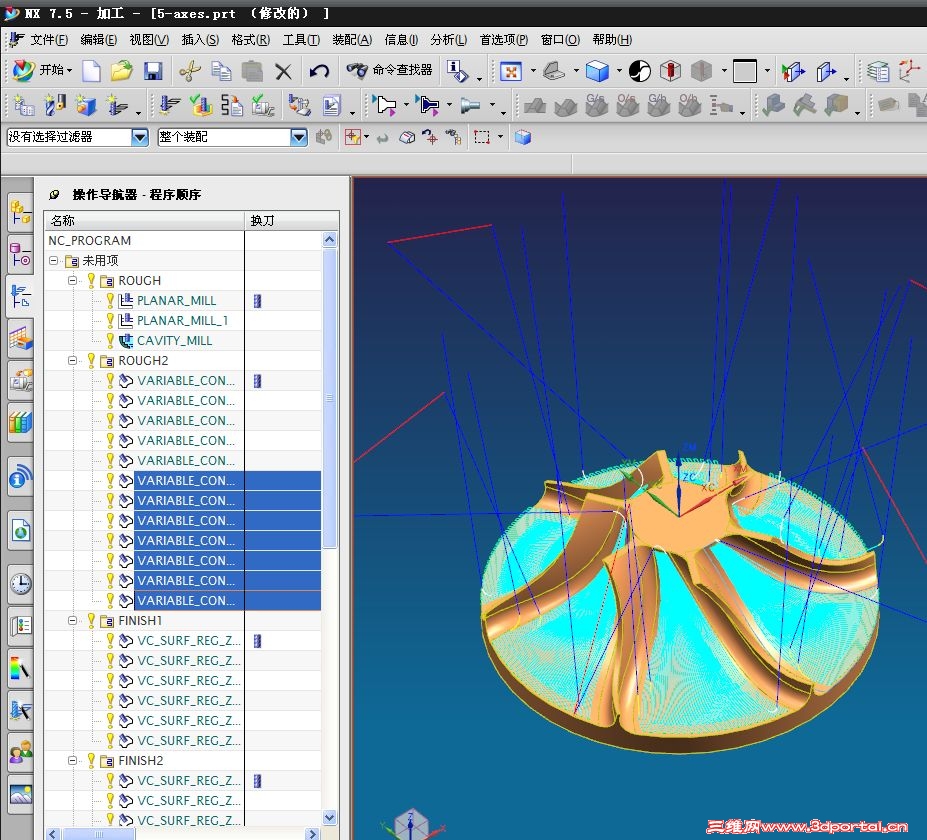The height and width of the screenshot is (840, 927).
Task: Click navigator horizontal scrollbar right arrow
Action: point(312,833)
